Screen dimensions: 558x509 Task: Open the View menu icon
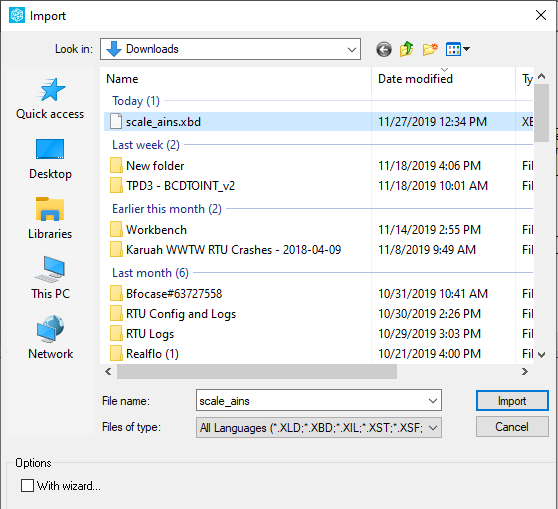click(x=458, y=49)
